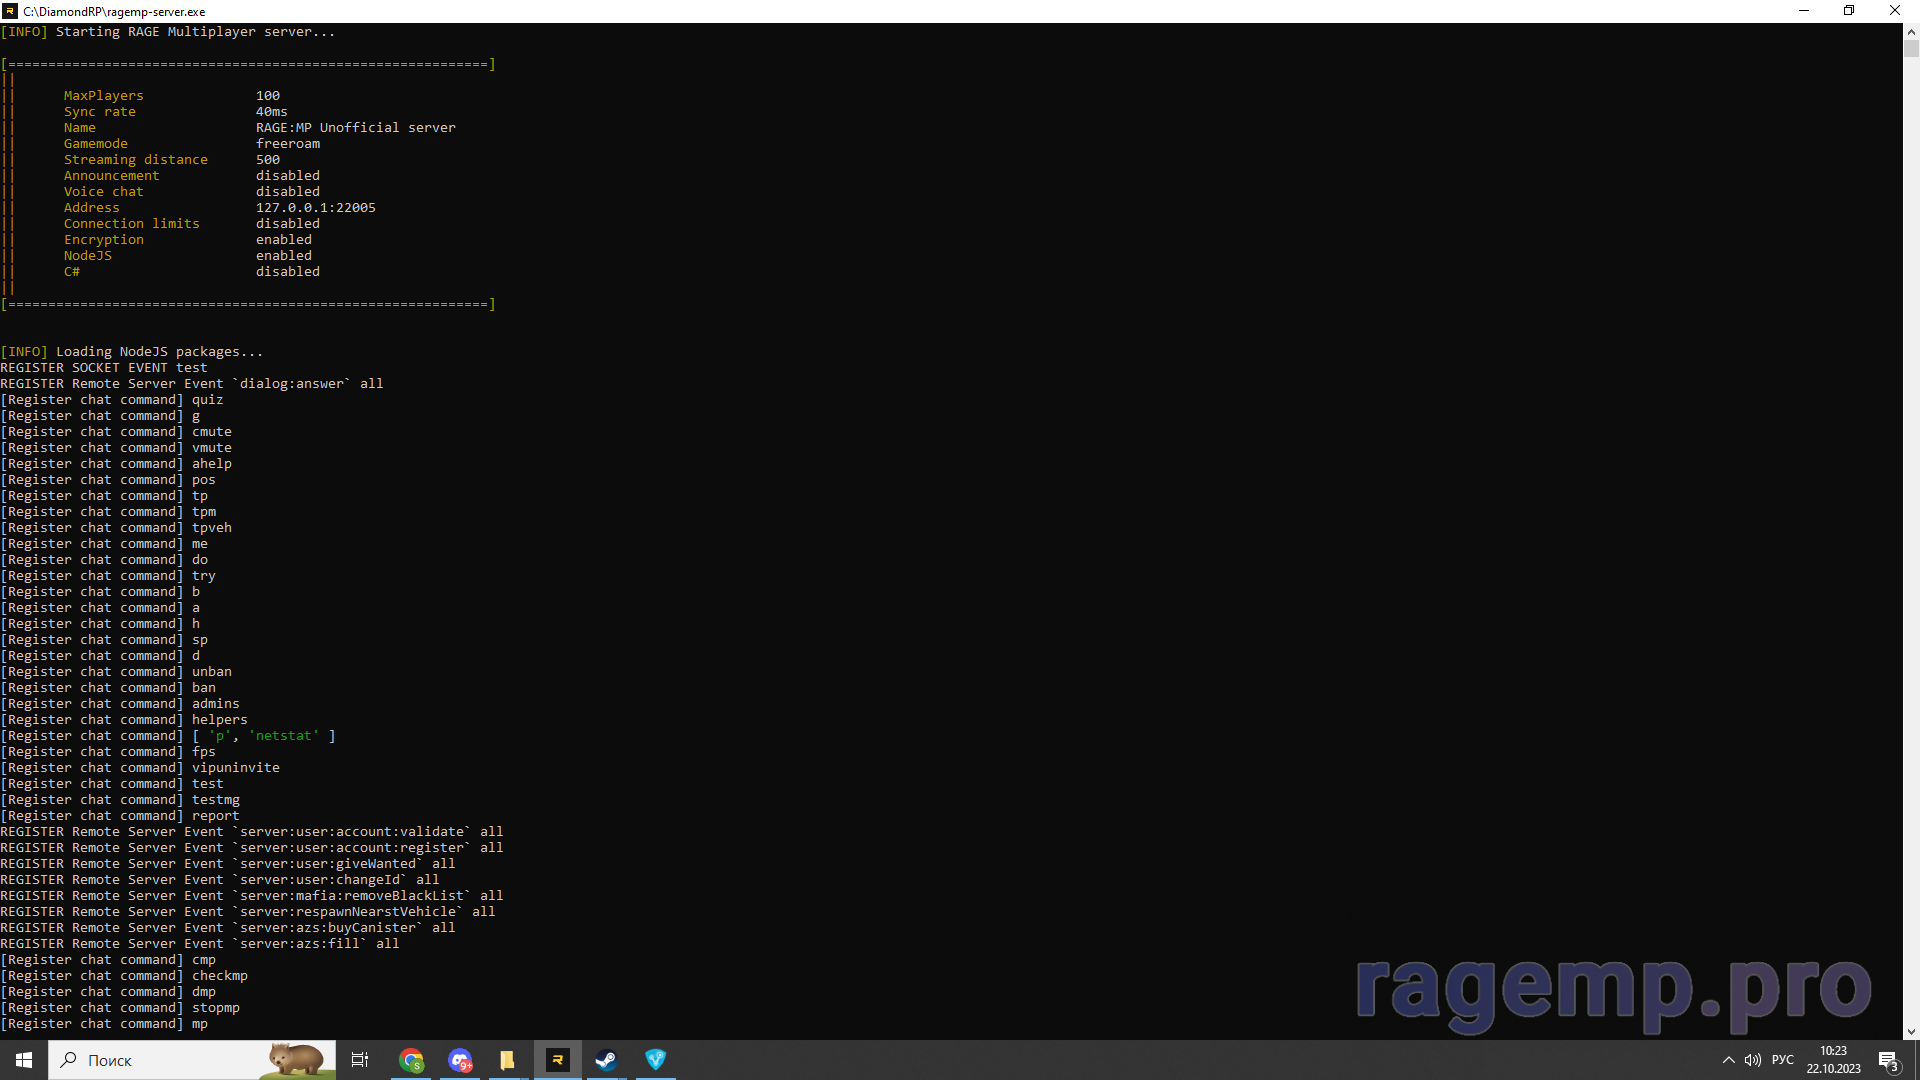Click the dialog:answer event line
Screen dimensions: 1920x1080
point(192,384)
